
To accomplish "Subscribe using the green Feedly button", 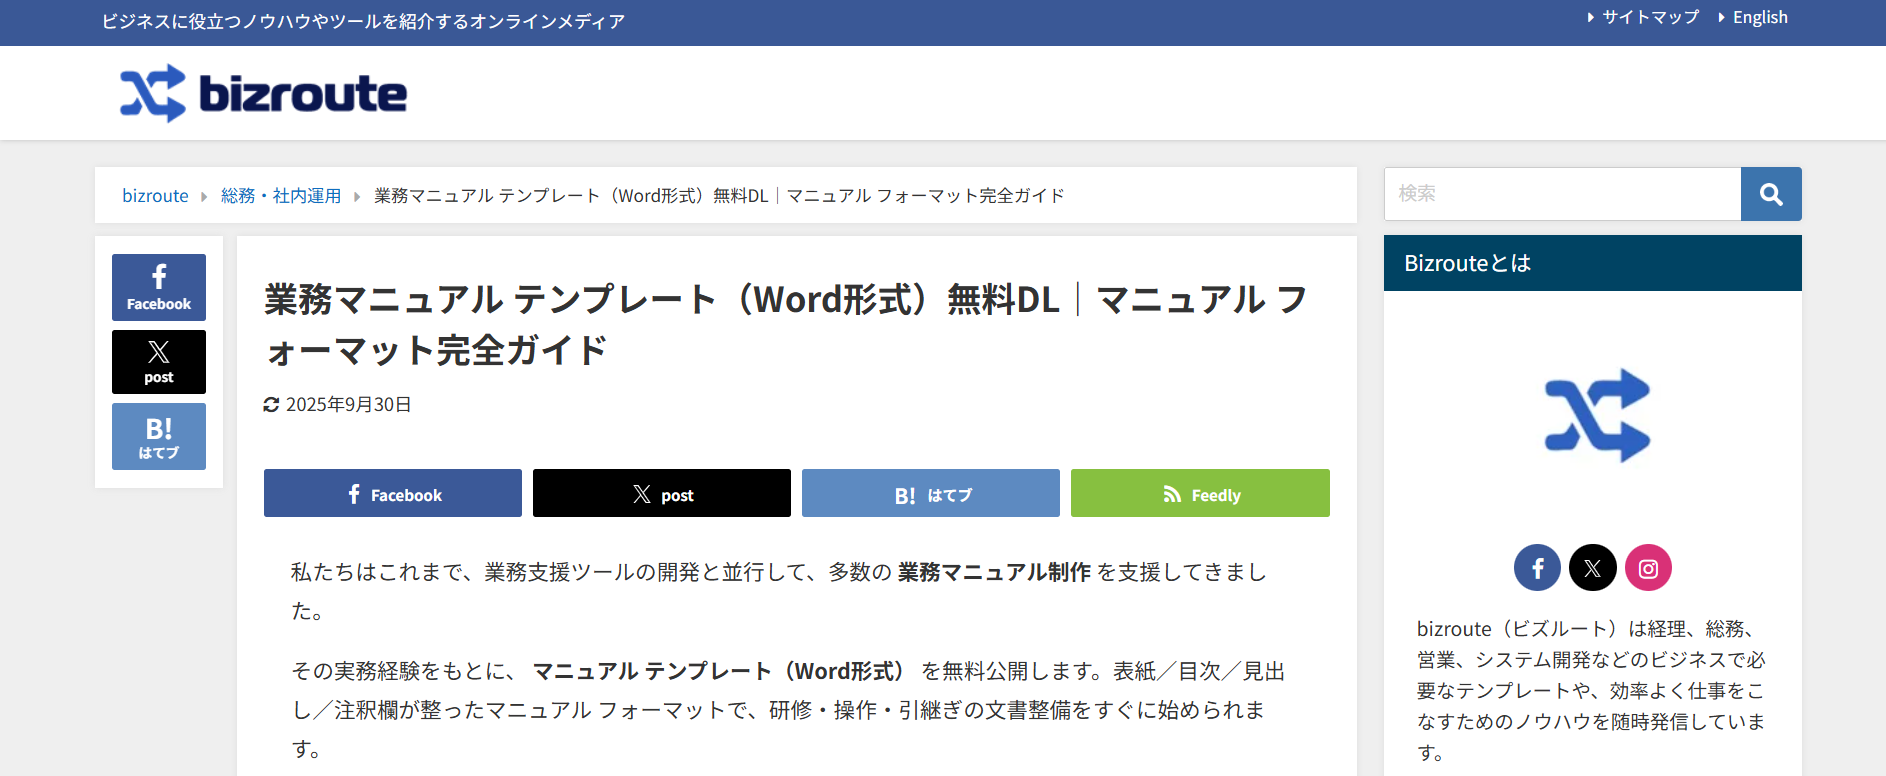I will pos(1199,494).
